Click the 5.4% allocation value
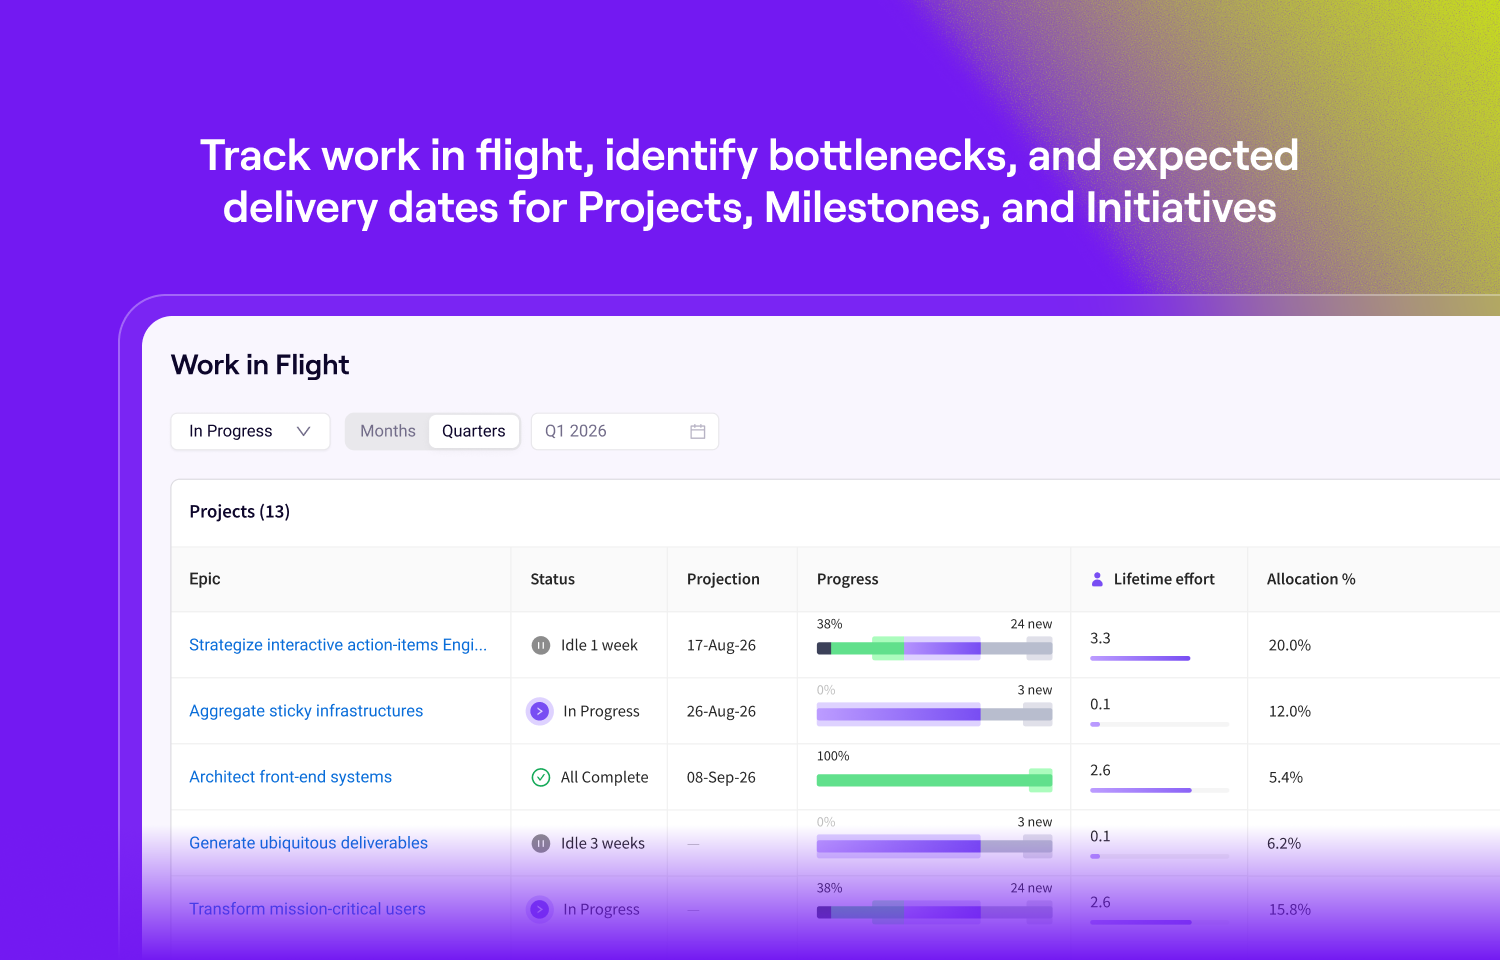1500x960 pixels. (x=1286, y=777)
